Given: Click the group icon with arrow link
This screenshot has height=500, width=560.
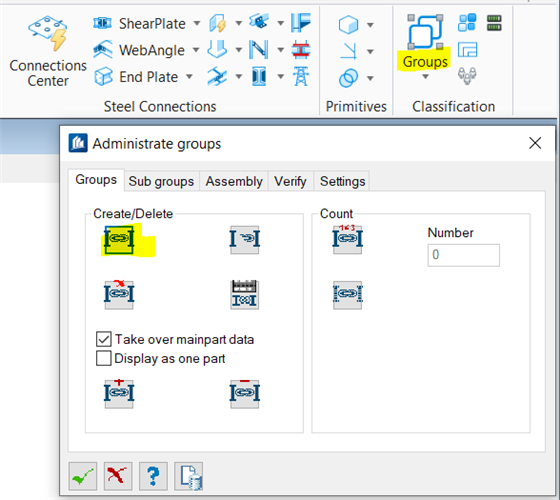Looking at the screenshot, I should point(245,240).
